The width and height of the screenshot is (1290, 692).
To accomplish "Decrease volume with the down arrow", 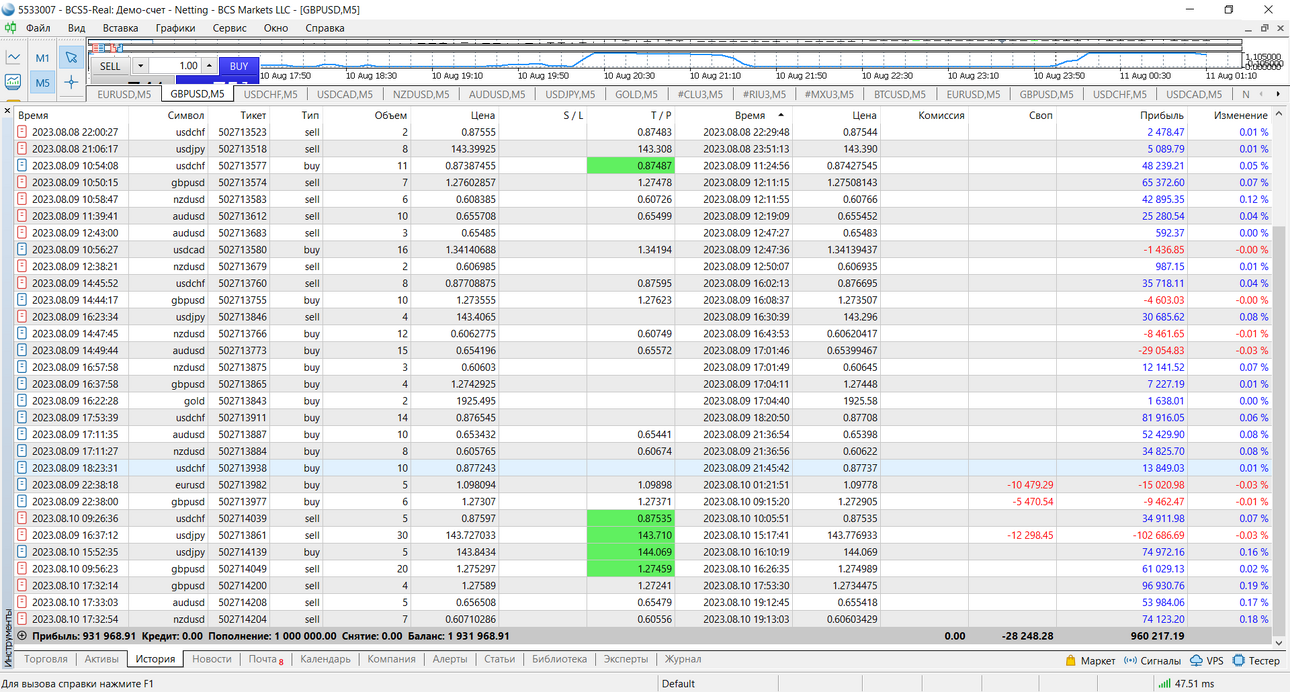I will pyautogui.click(x=139, y=66).
